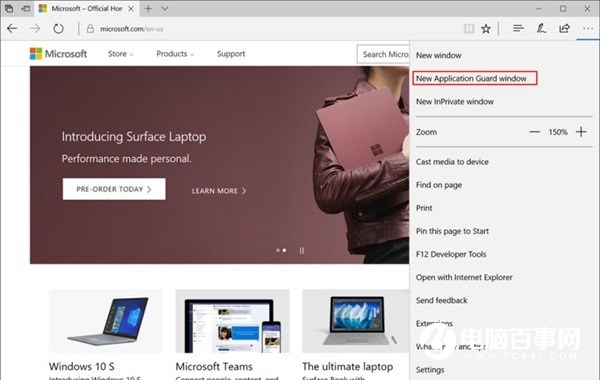Select Pin this page to Start

pos(452,231)
